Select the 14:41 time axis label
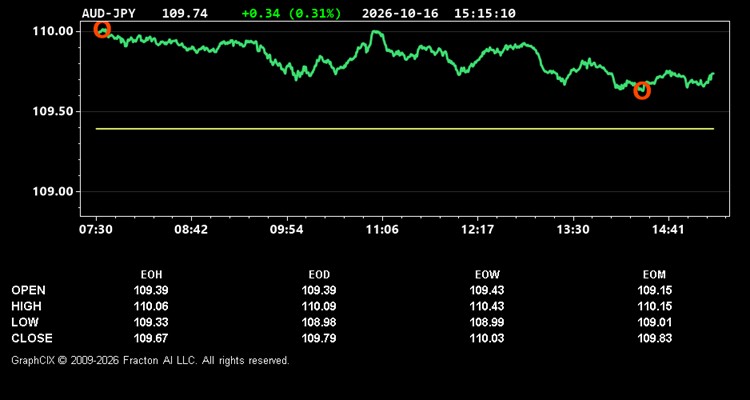This screenshot has height=400, width=750. pos(668,229)
